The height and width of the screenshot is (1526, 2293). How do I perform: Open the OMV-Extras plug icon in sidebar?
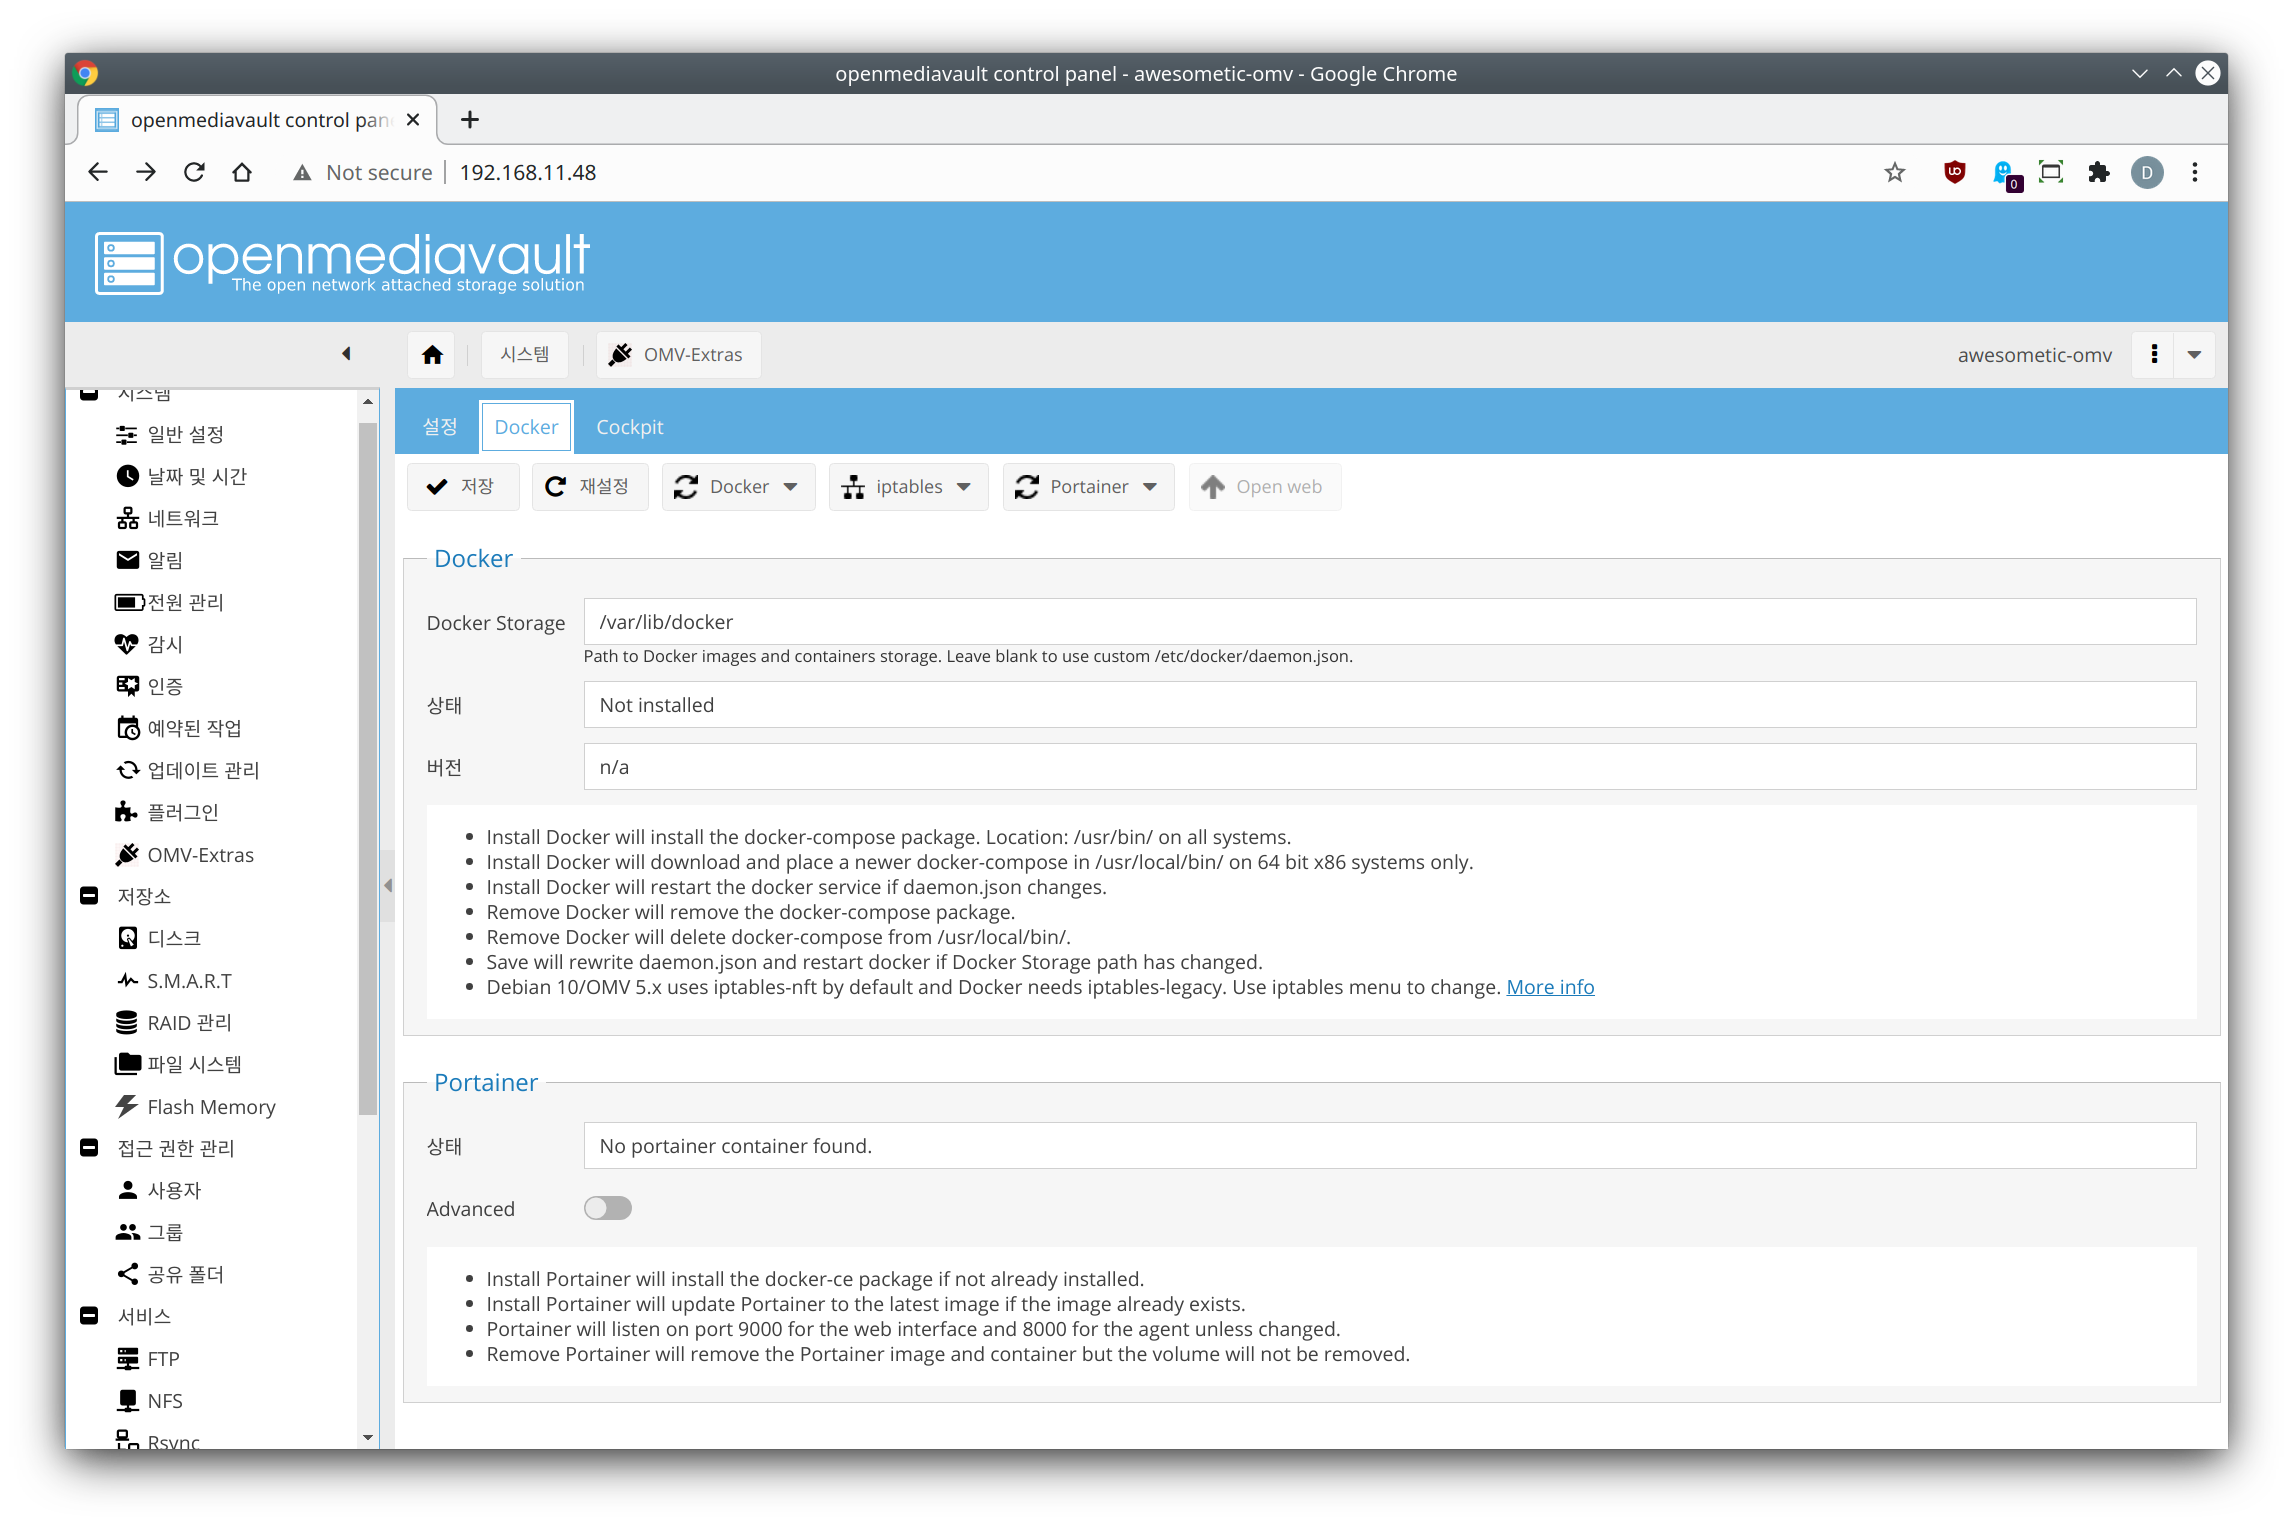click(127, 855)
